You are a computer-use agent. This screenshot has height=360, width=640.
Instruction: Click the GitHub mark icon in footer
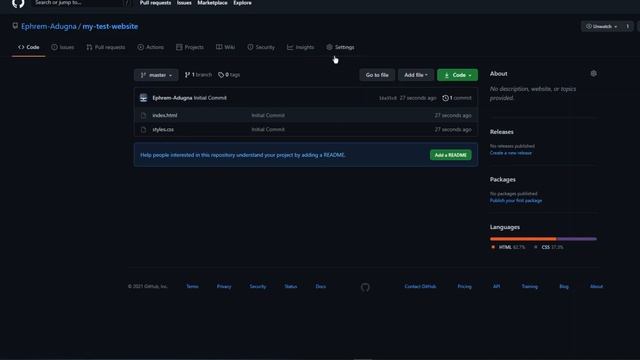[365, 287]
